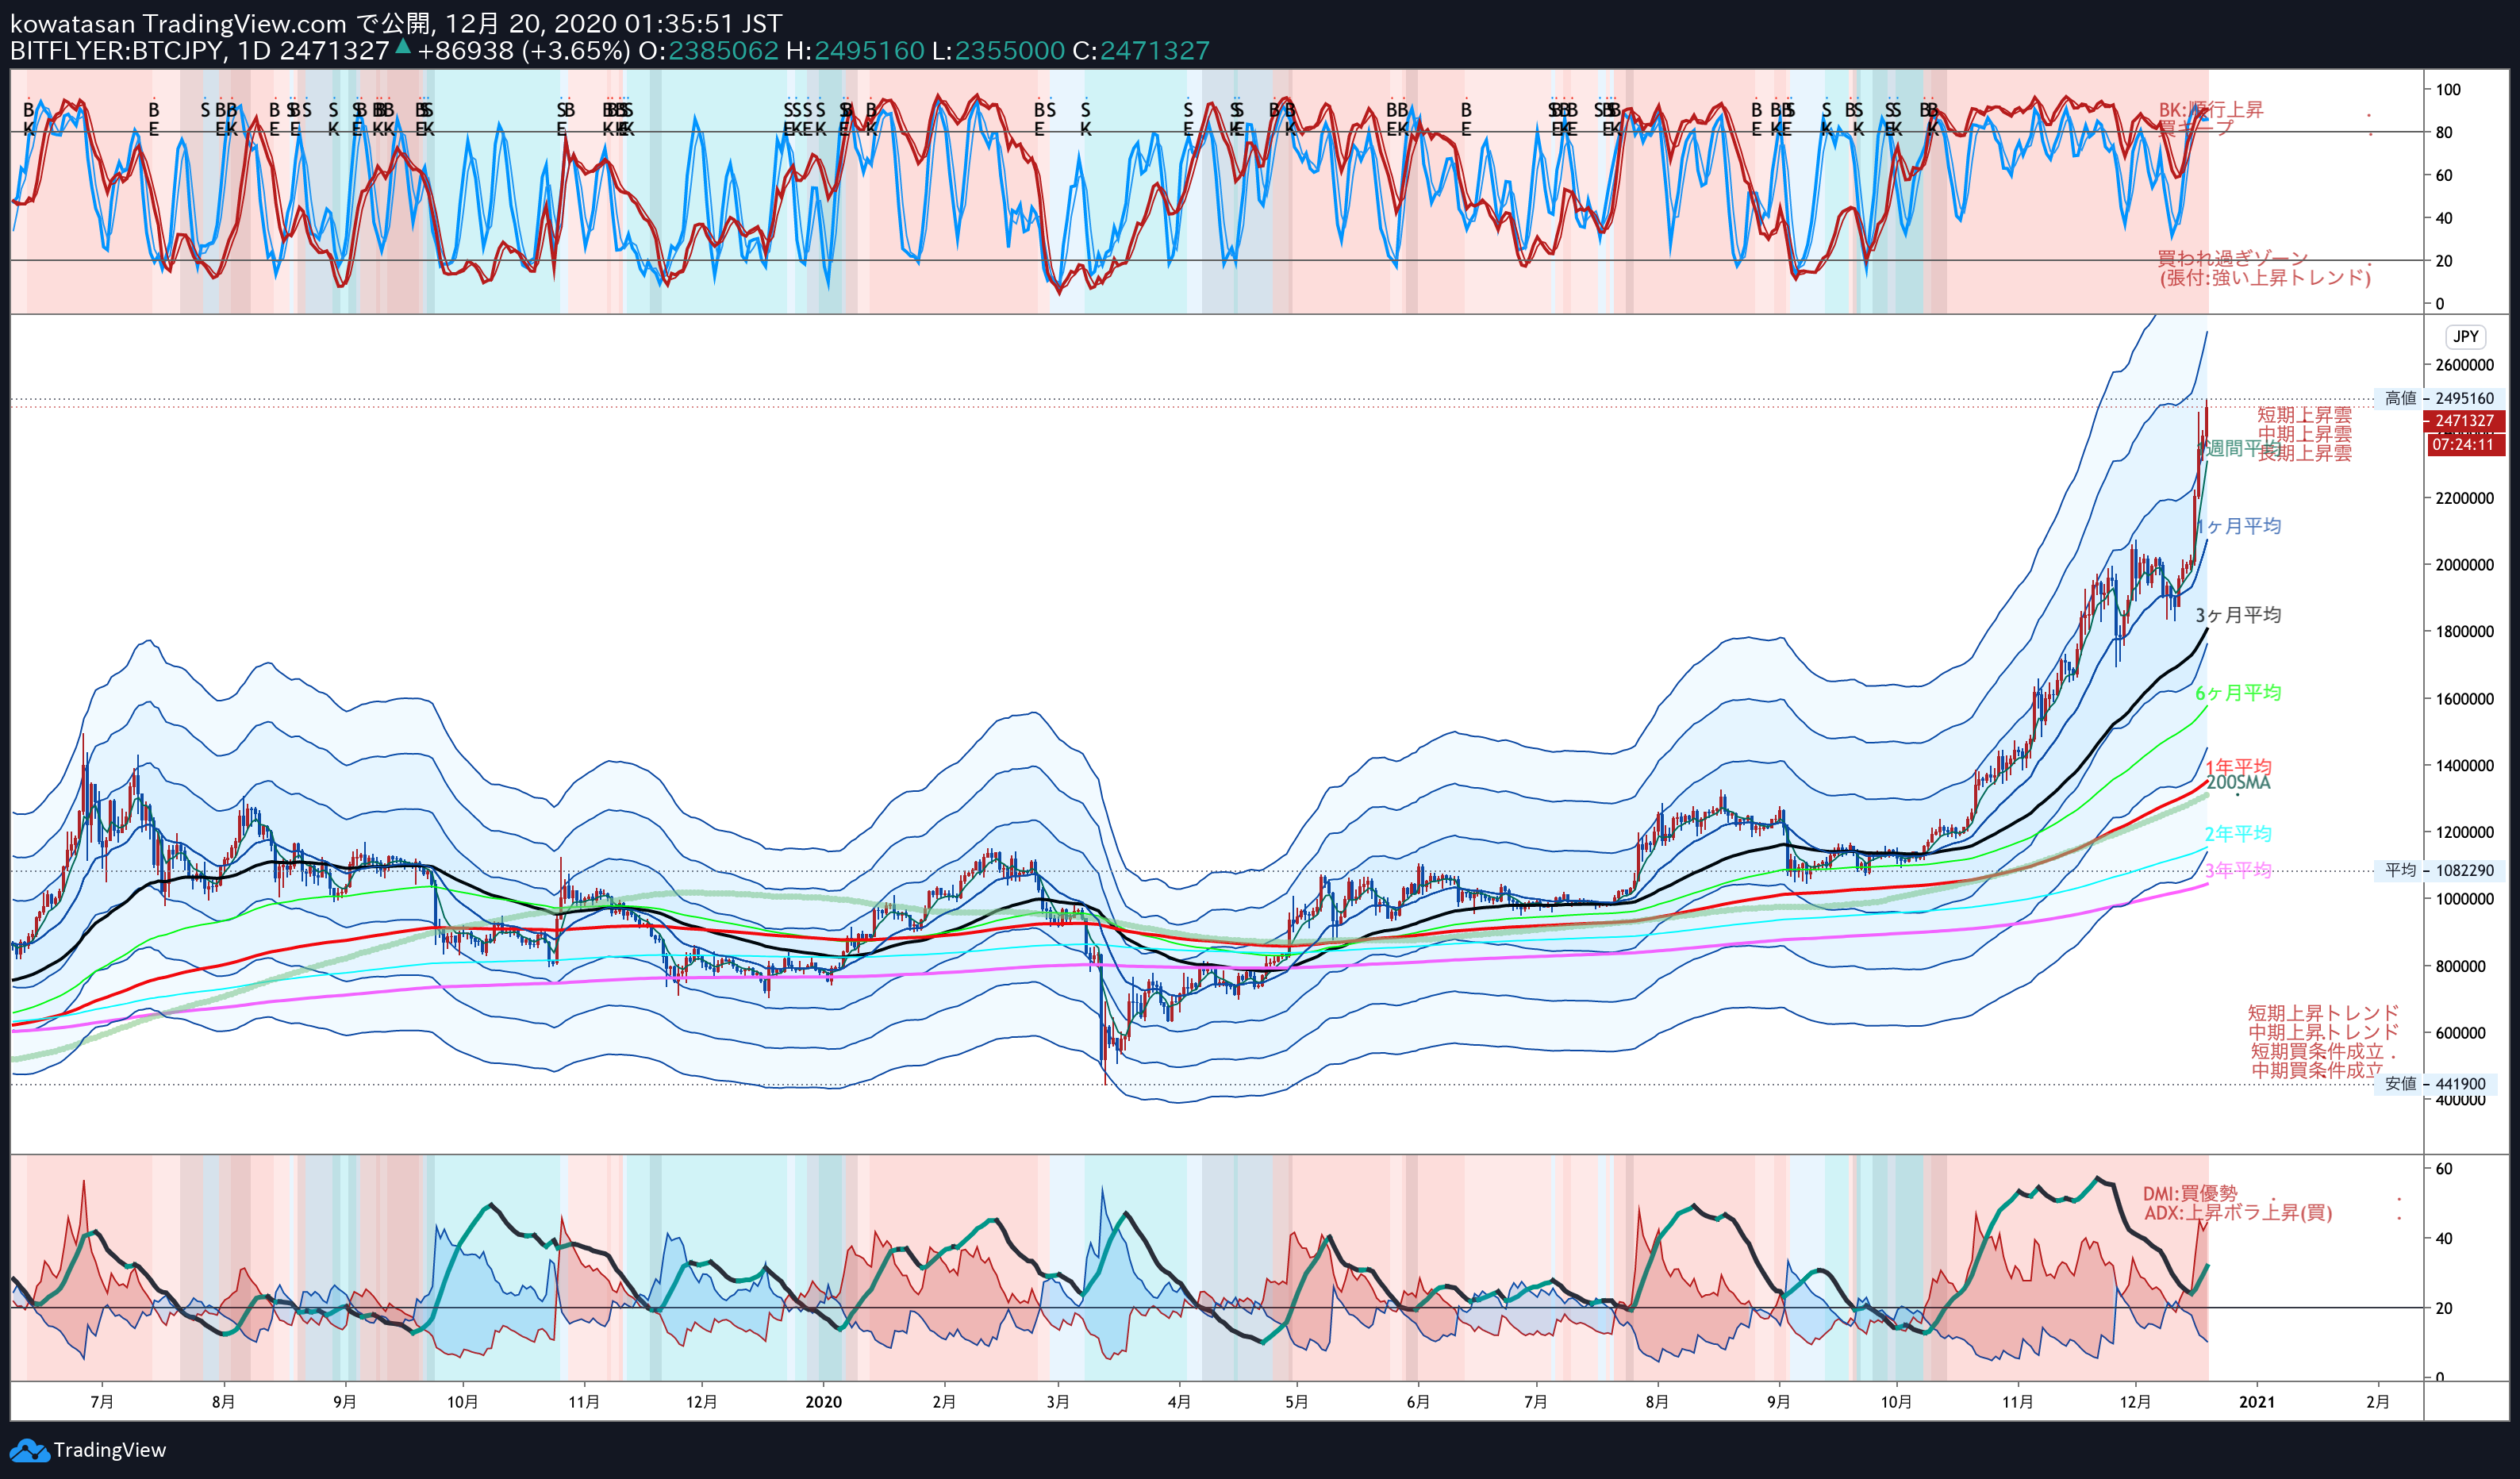
Task: Click the 3月 month marker on time axis
Action: pyautogui.click(x=1058, y=1402)
